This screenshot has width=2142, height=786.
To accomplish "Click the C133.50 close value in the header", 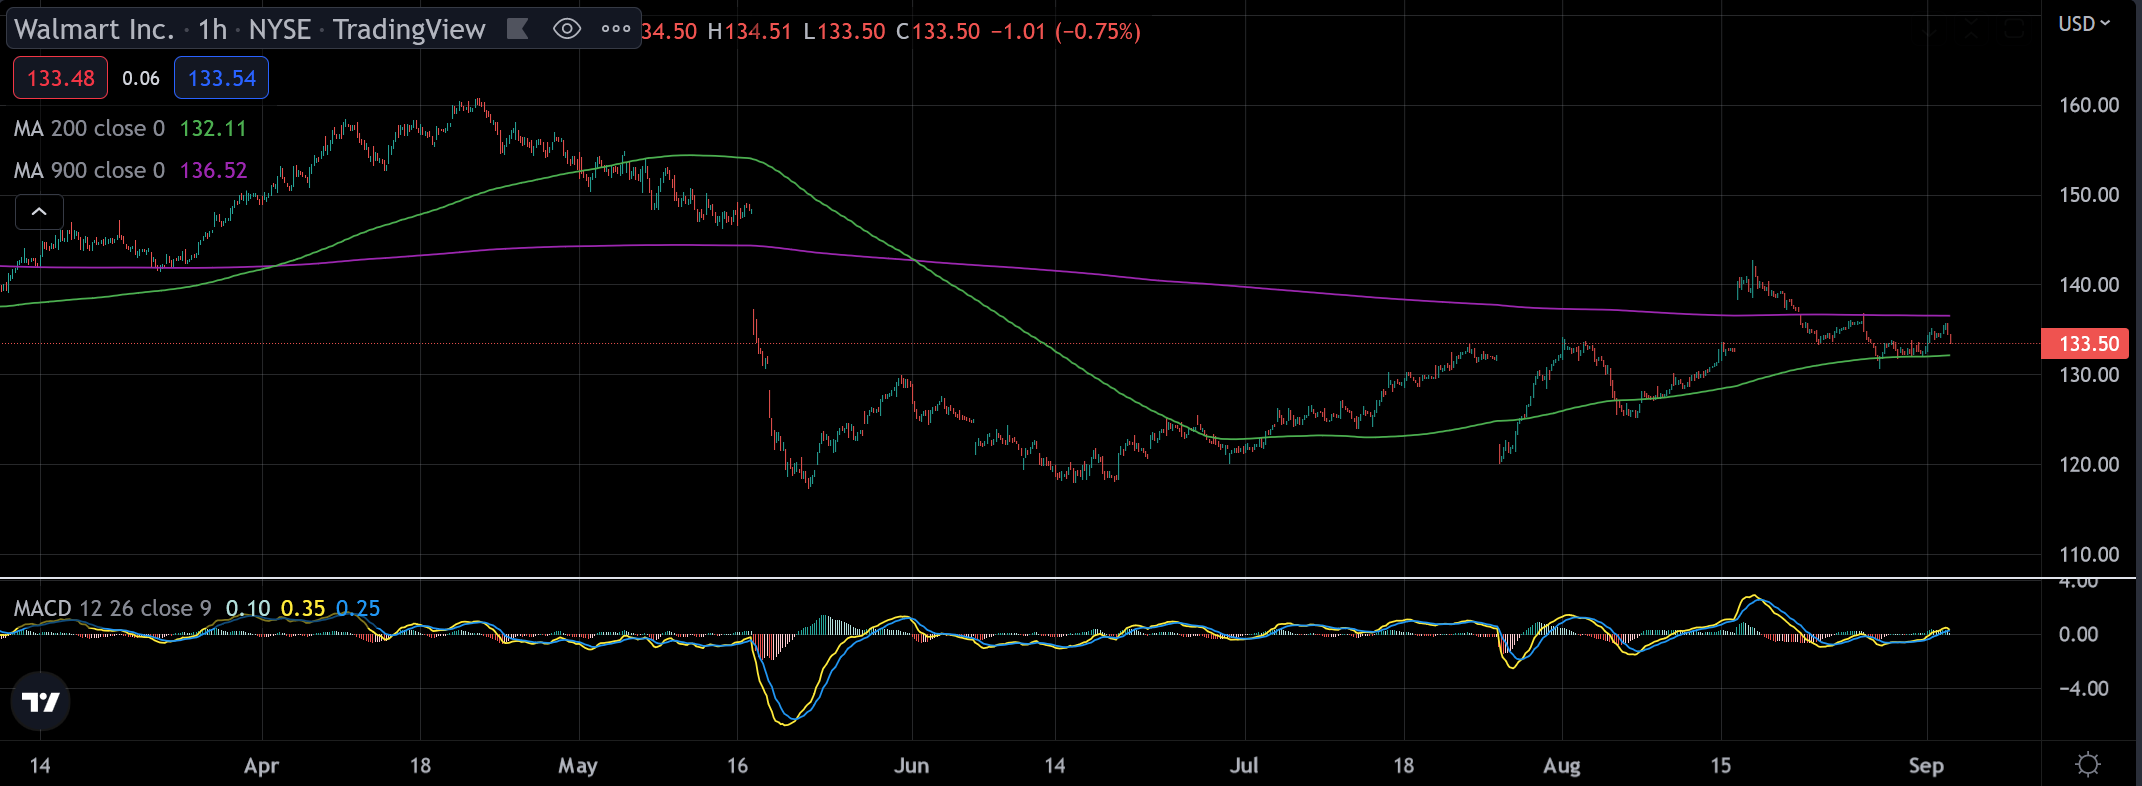I will pos(938,31).
